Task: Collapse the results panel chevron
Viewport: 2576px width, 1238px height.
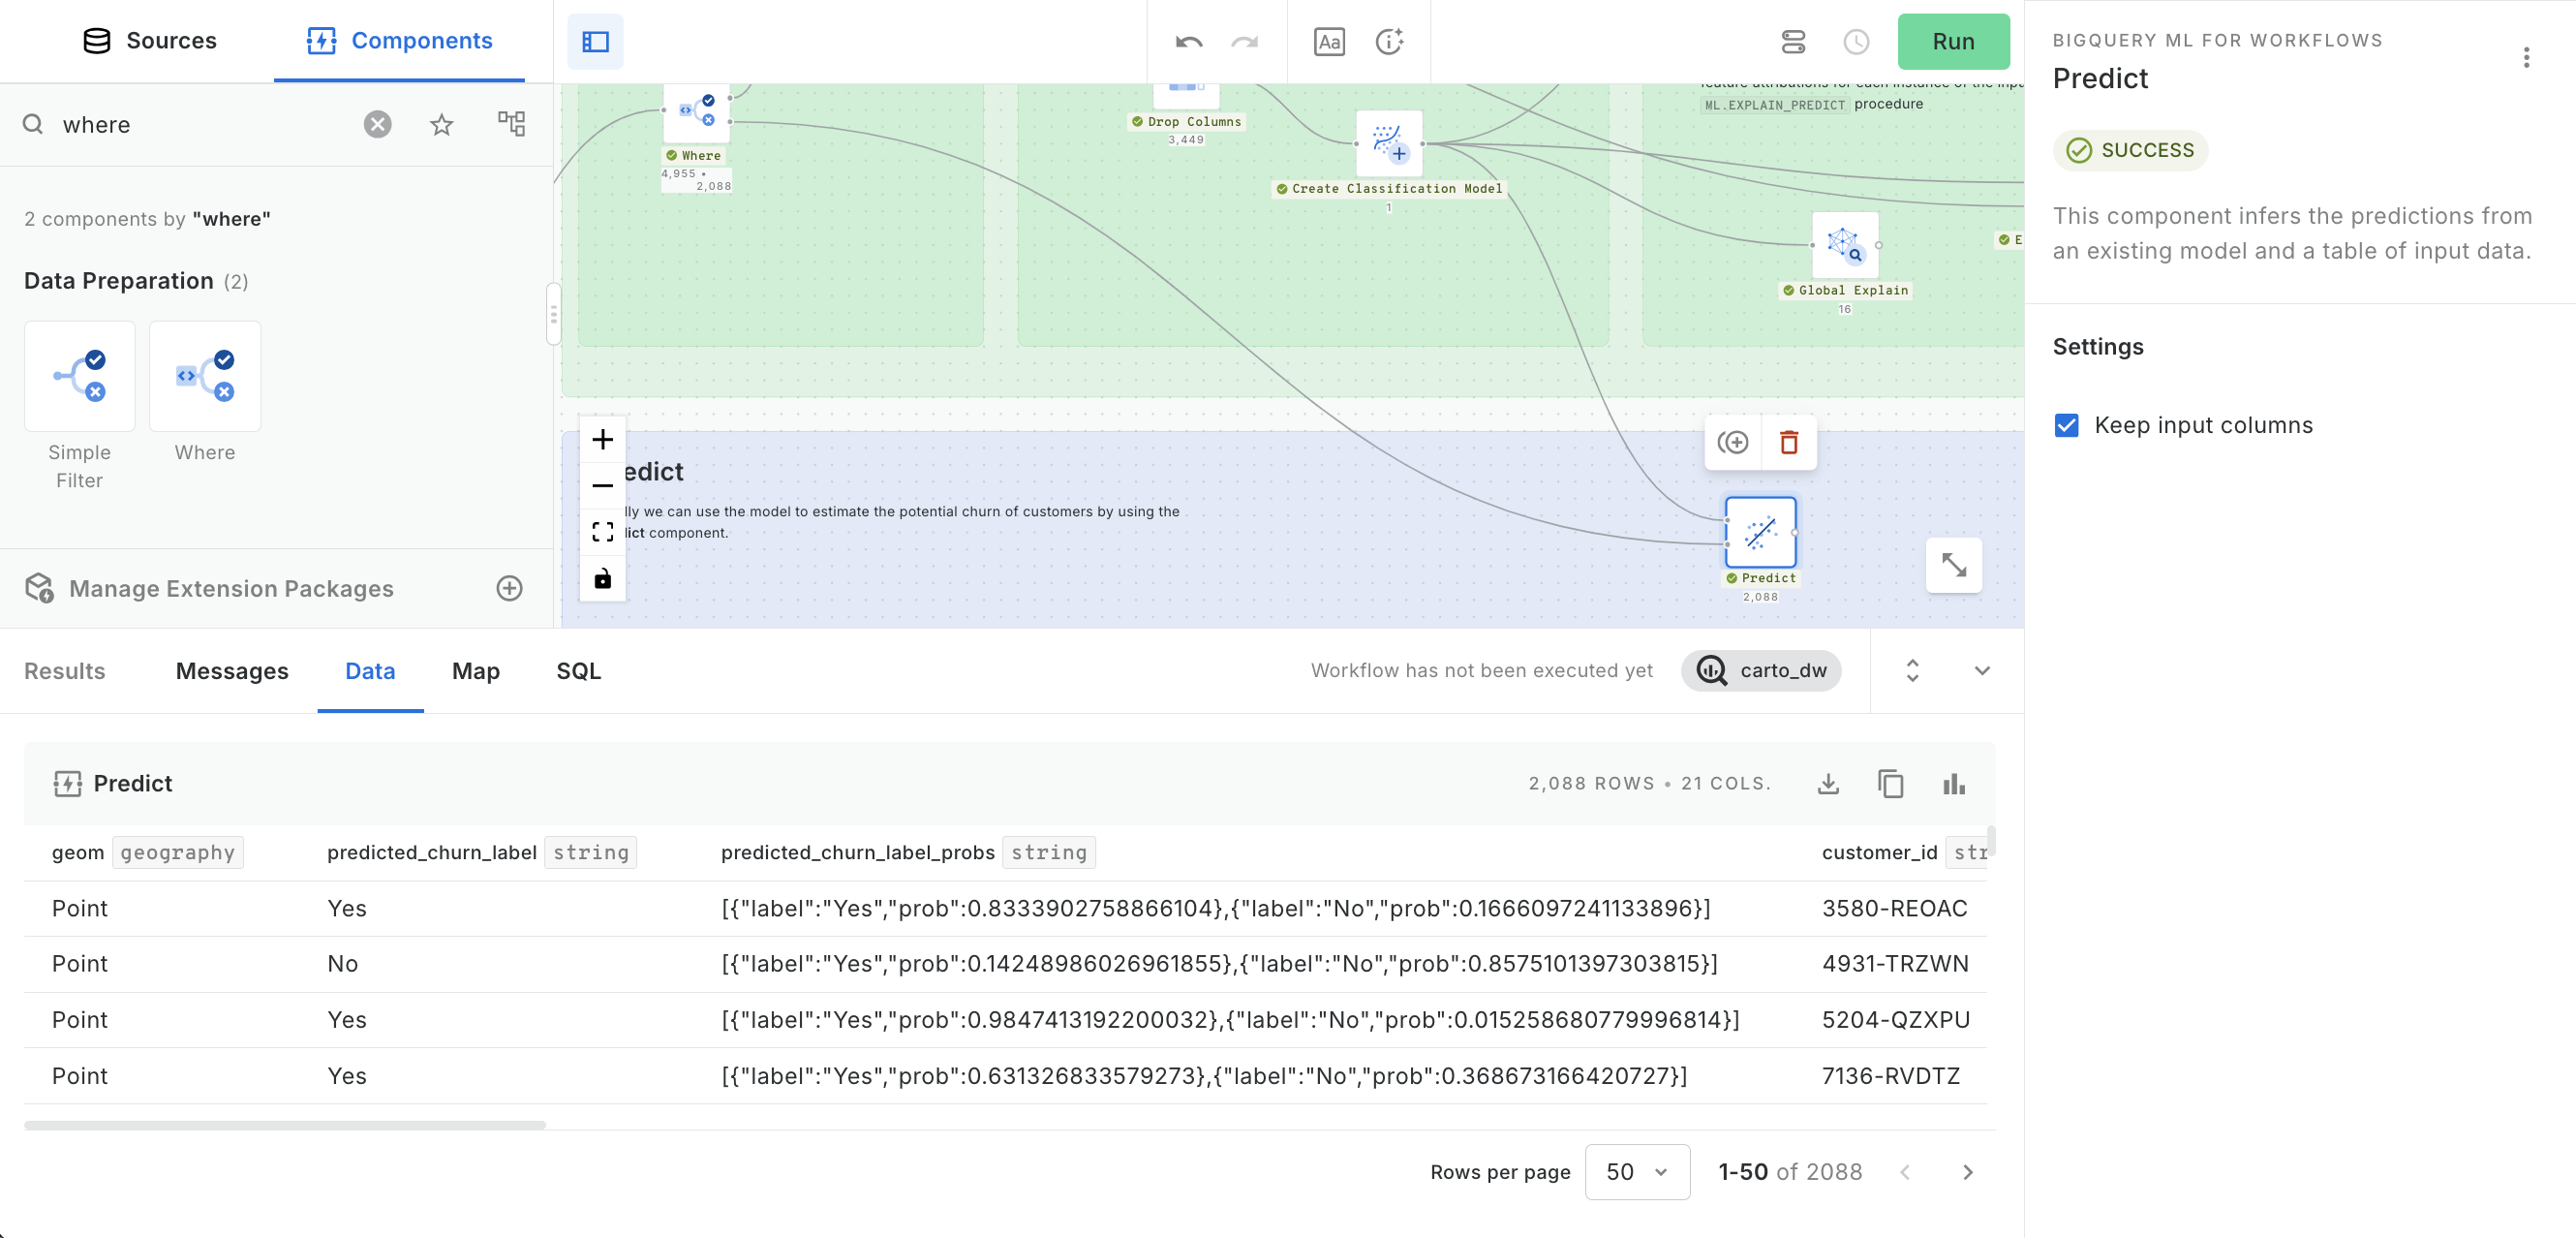Action: point(1982,671)
